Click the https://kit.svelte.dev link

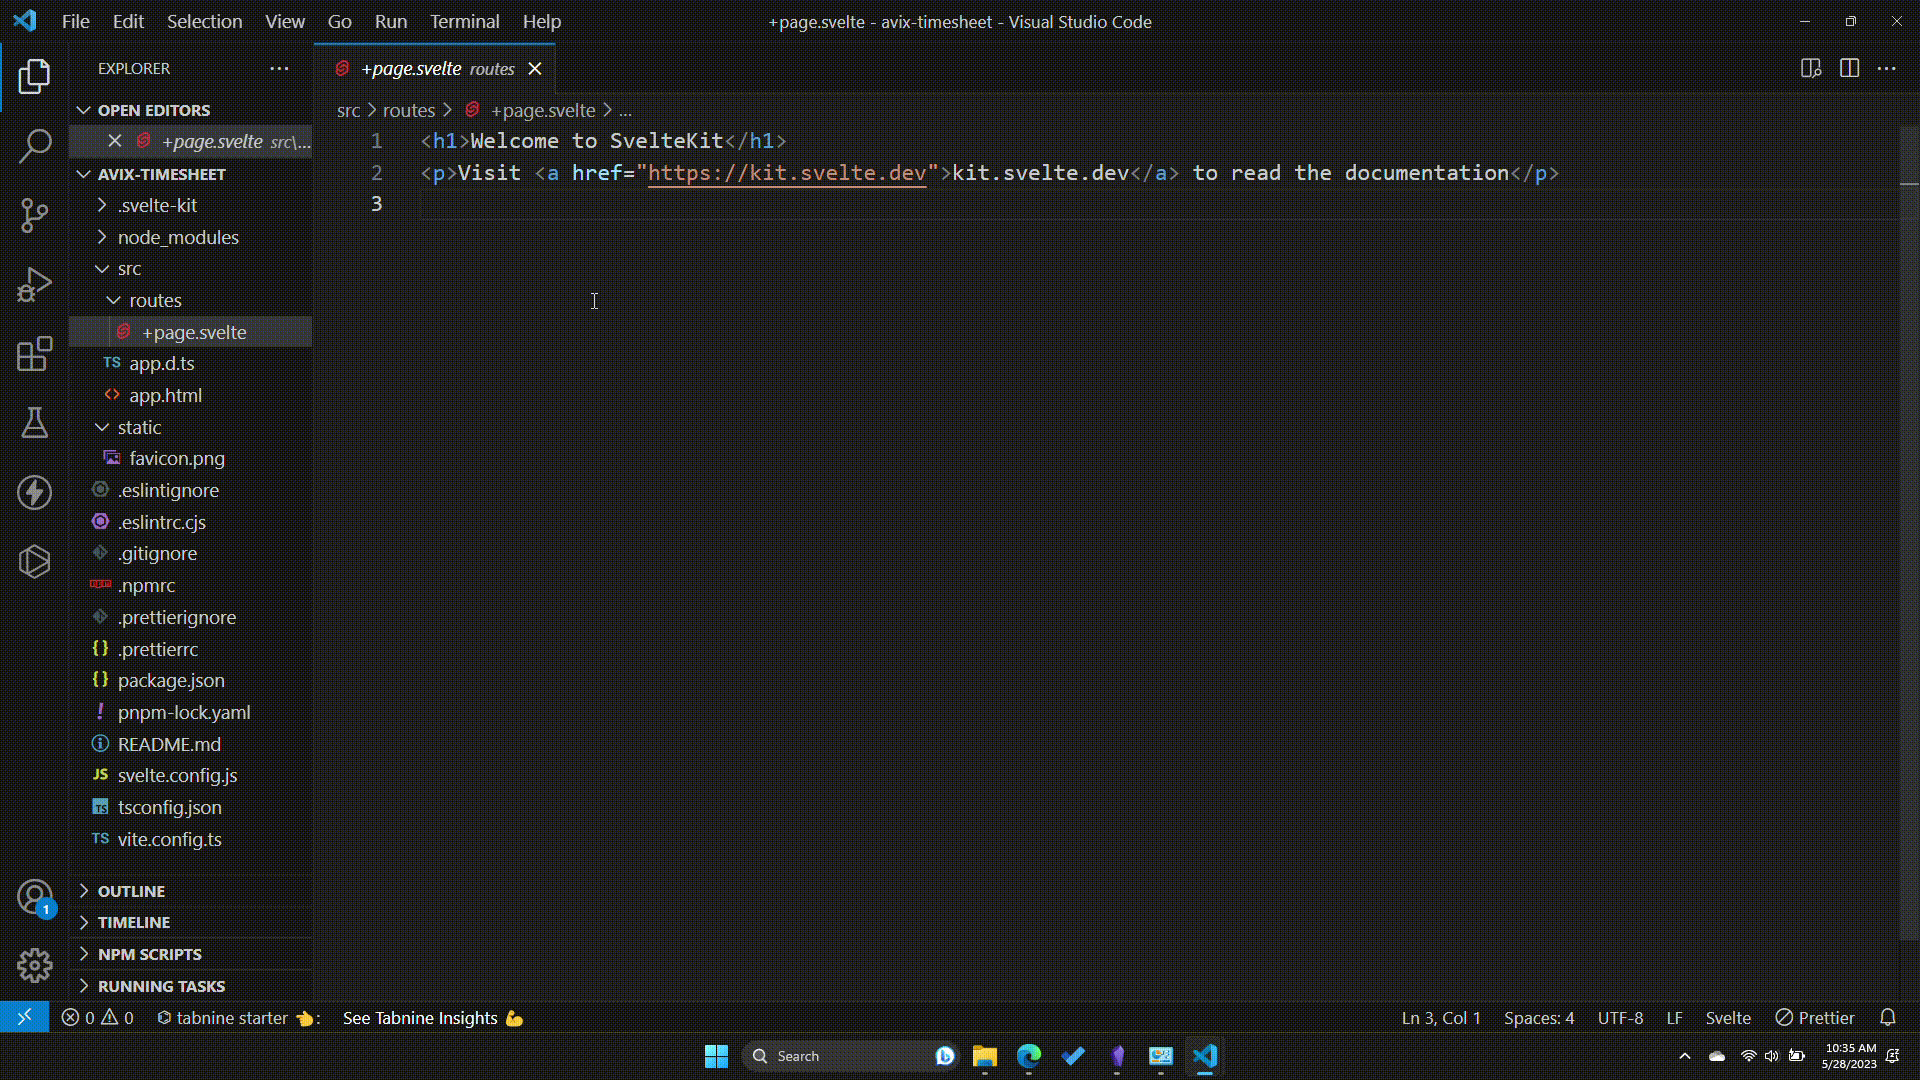(786, 172)
